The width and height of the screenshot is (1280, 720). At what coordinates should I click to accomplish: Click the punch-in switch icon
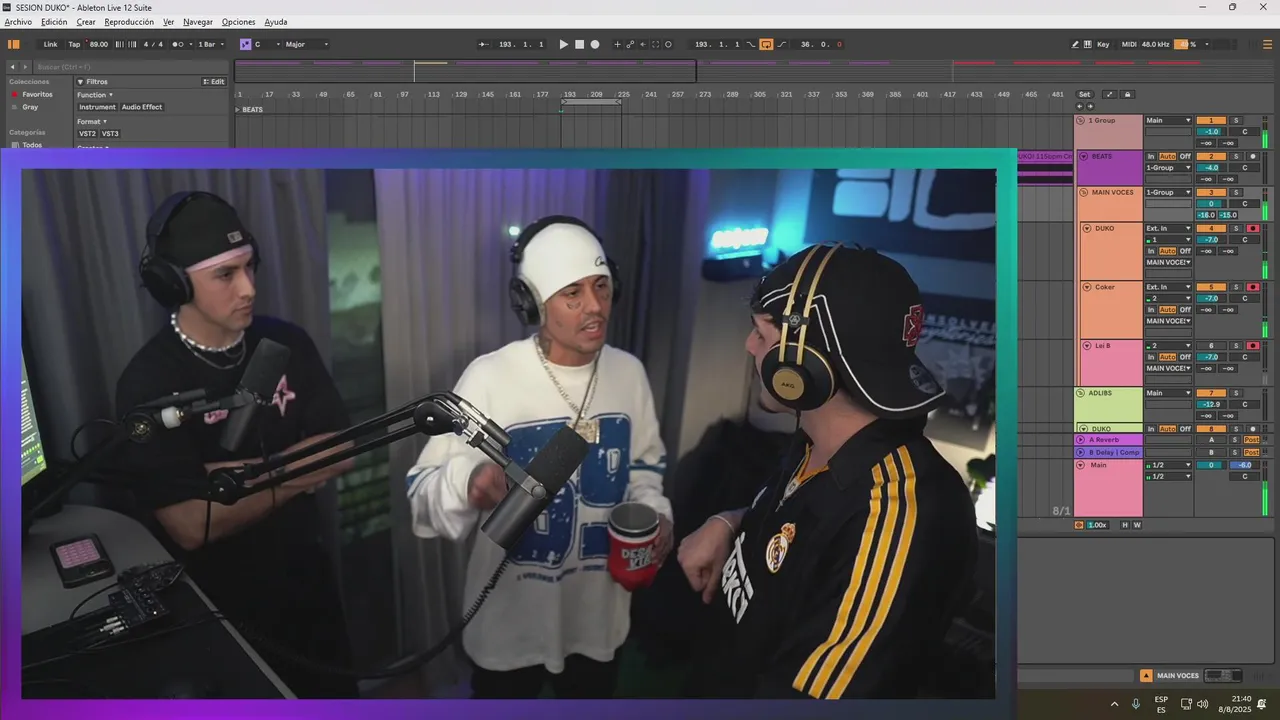[x=752, y=44]
